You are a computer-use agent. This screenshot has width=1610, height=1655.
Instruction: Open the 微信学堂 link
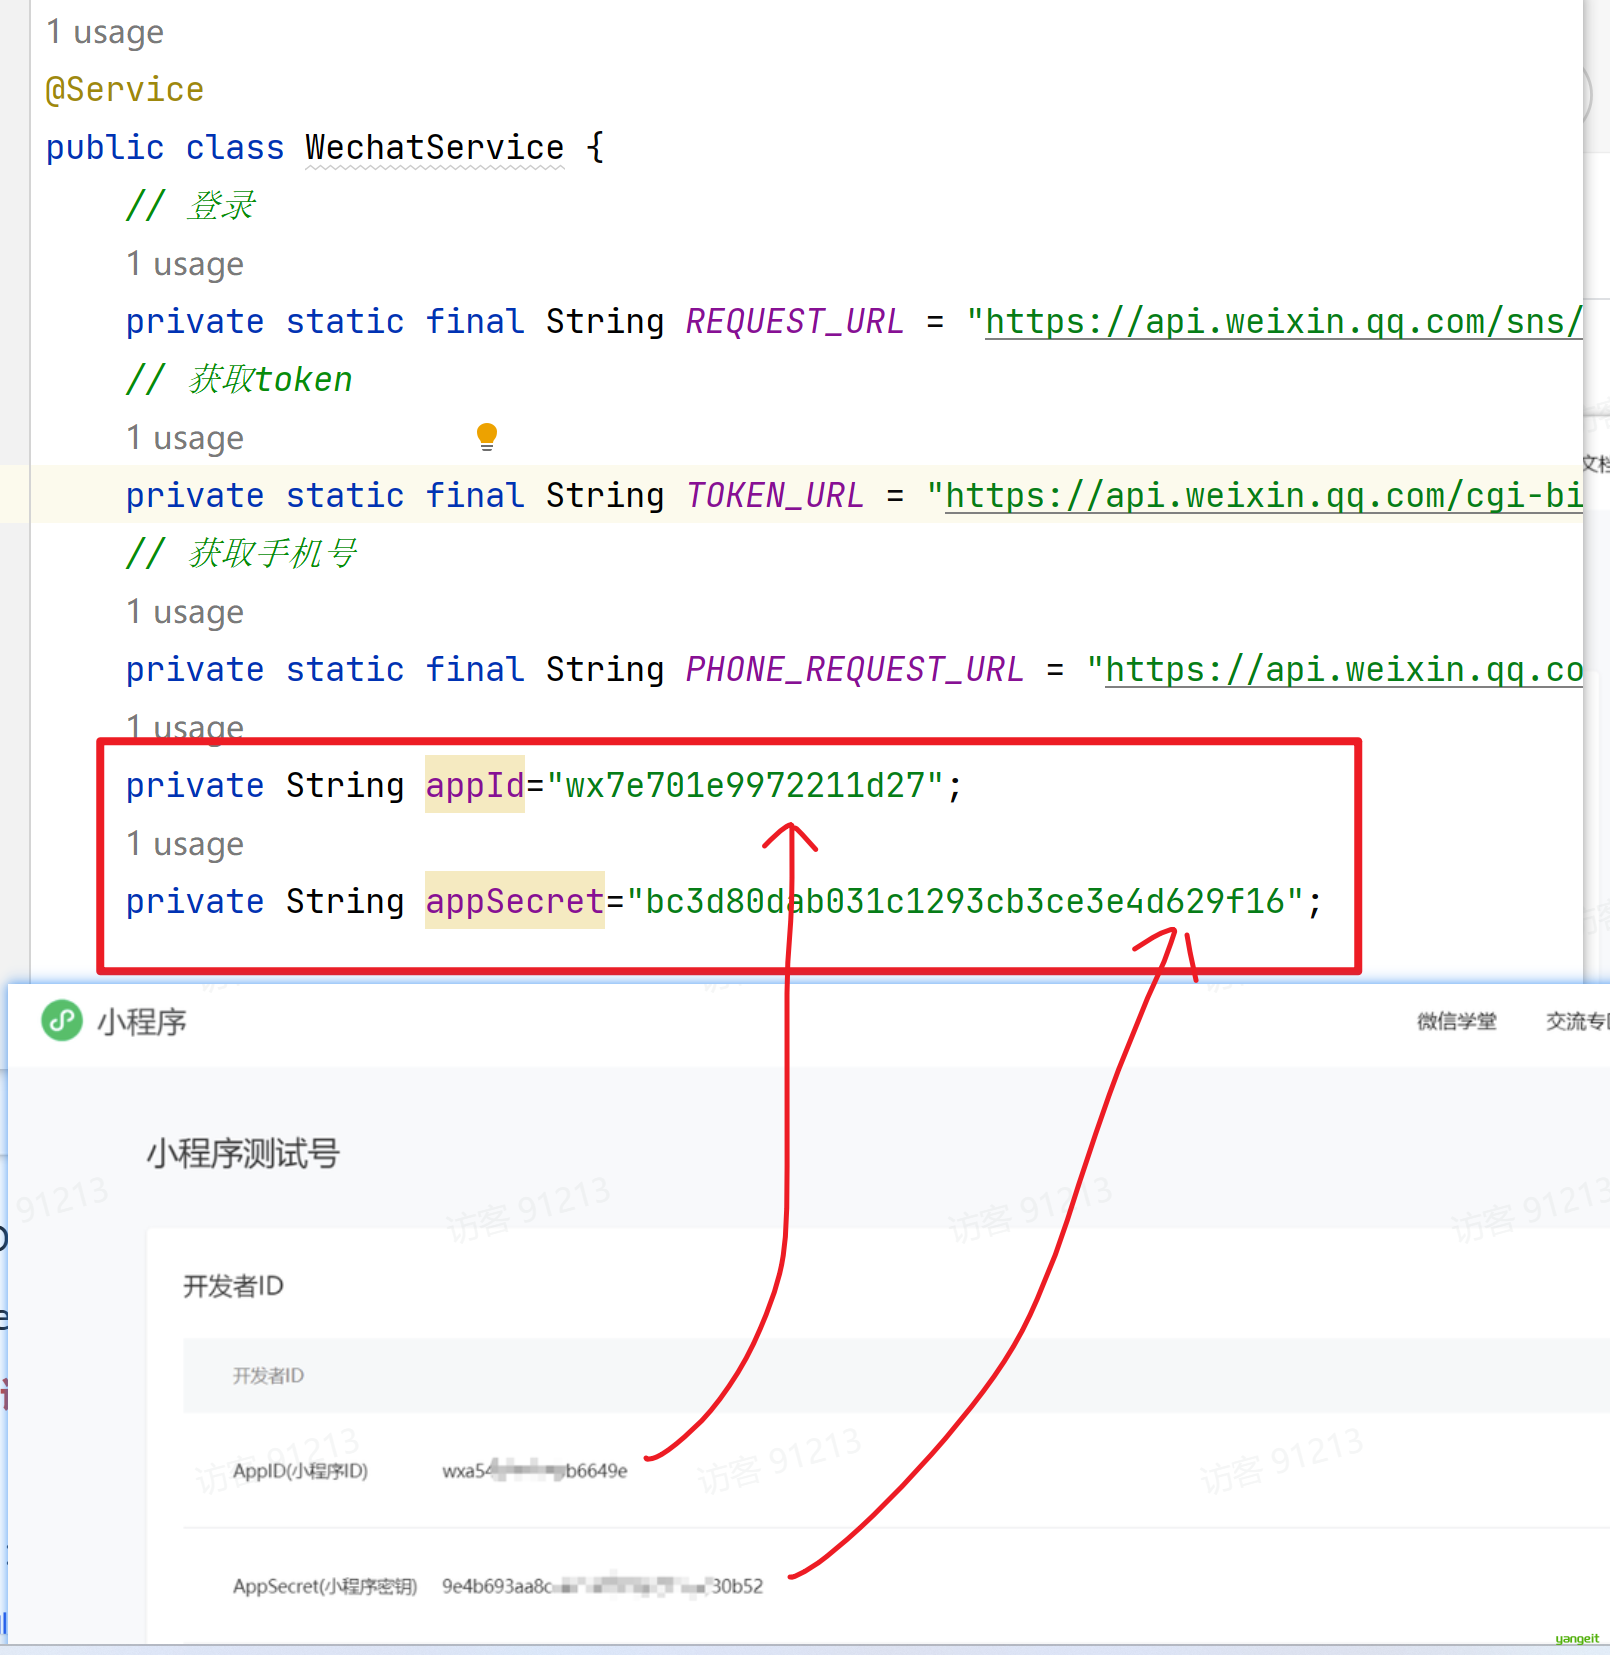coord(1456,1021)
